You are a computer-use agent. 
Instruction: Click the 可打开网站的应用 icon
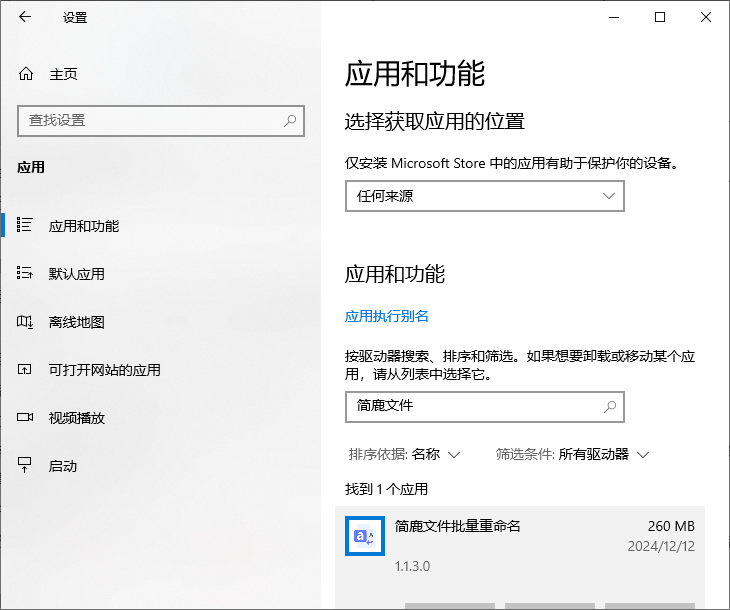coord(24,370)
